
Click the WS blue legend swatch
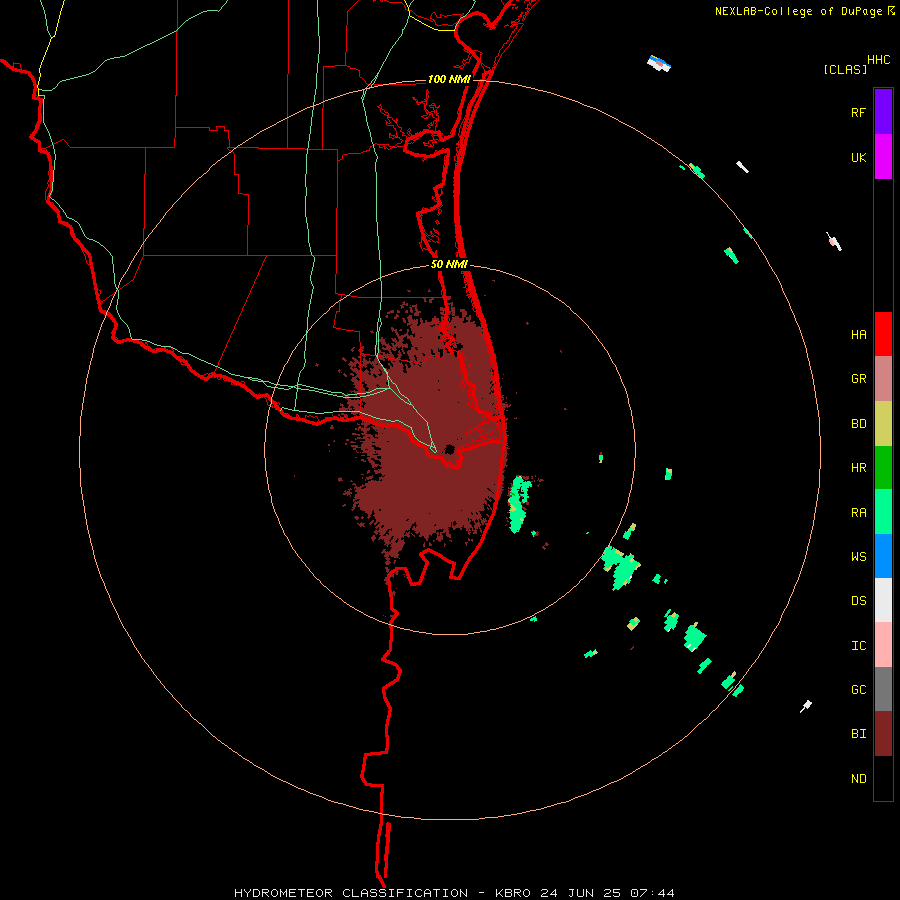pyautogui.click(x=883, y=556)
